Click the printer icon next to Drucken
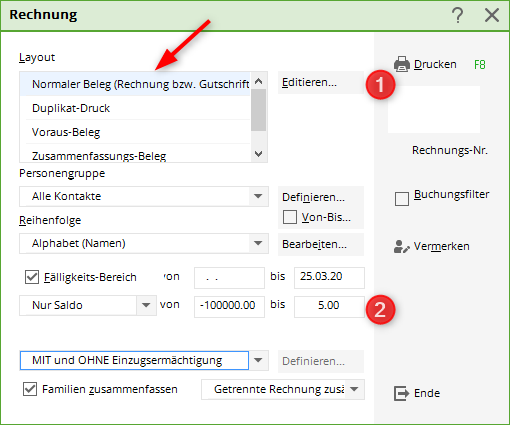 402,64
